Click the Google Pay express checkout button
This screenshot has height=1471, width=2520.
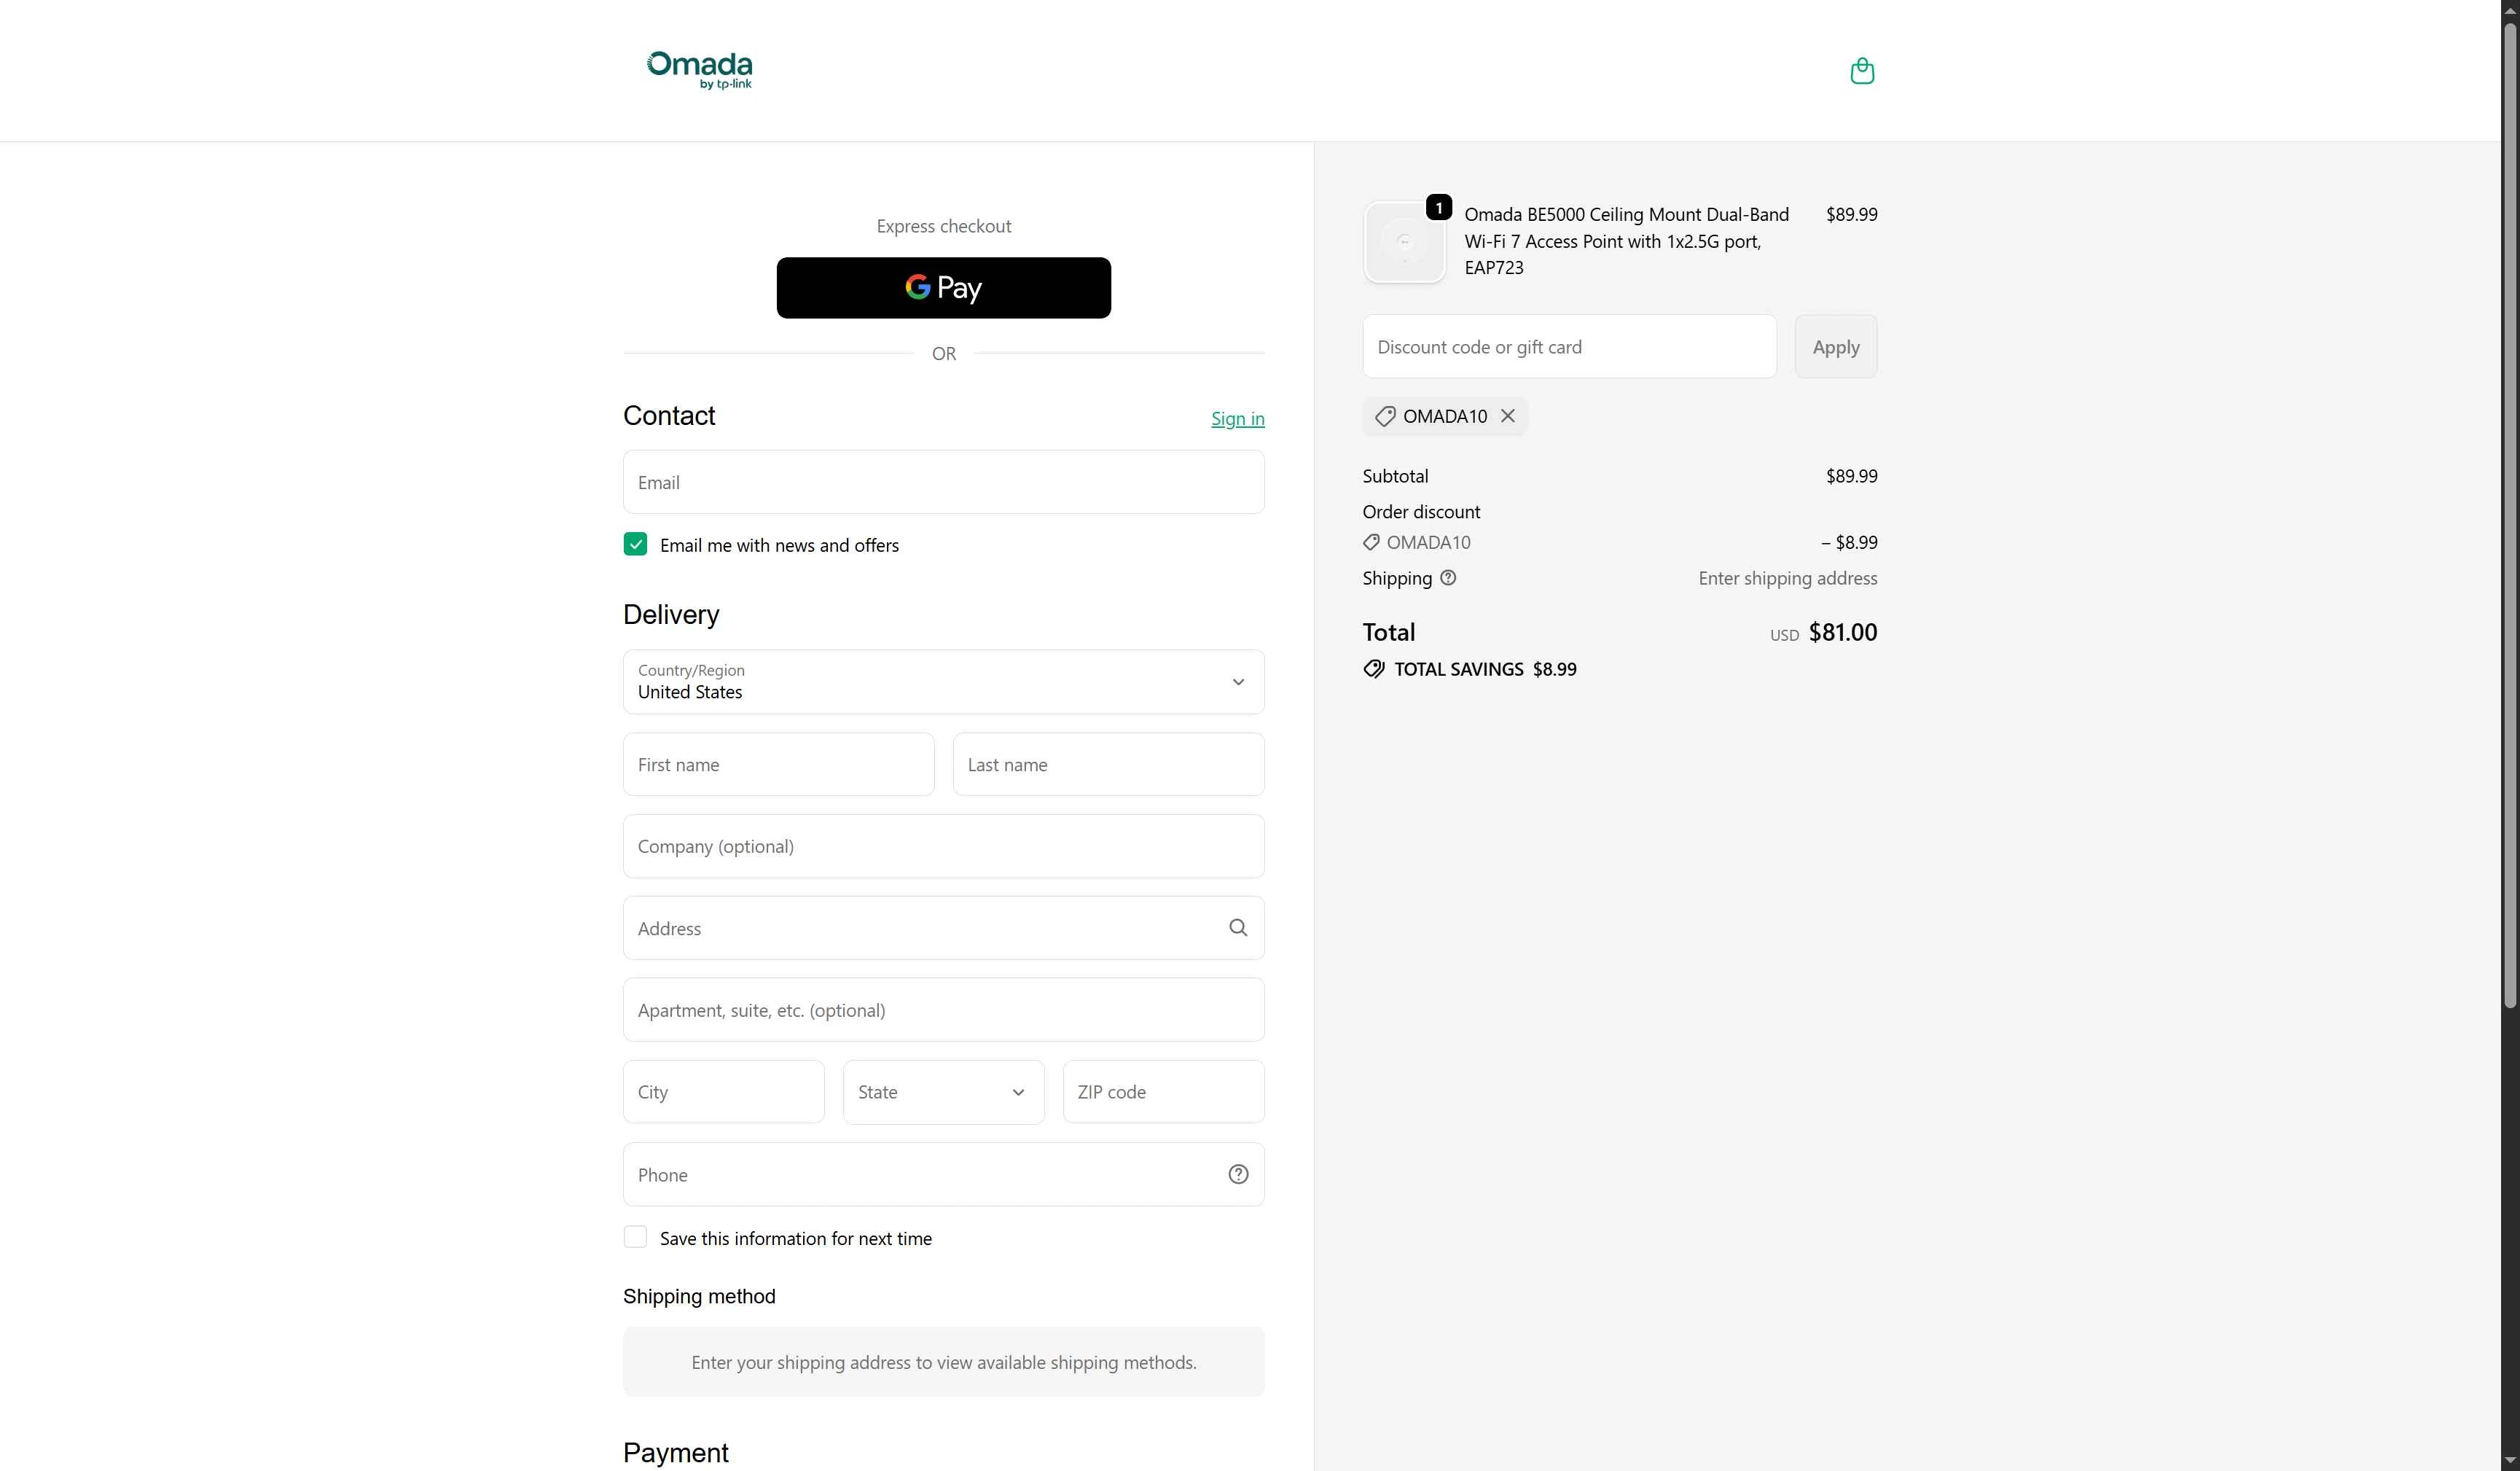click(x=942, y=287)
